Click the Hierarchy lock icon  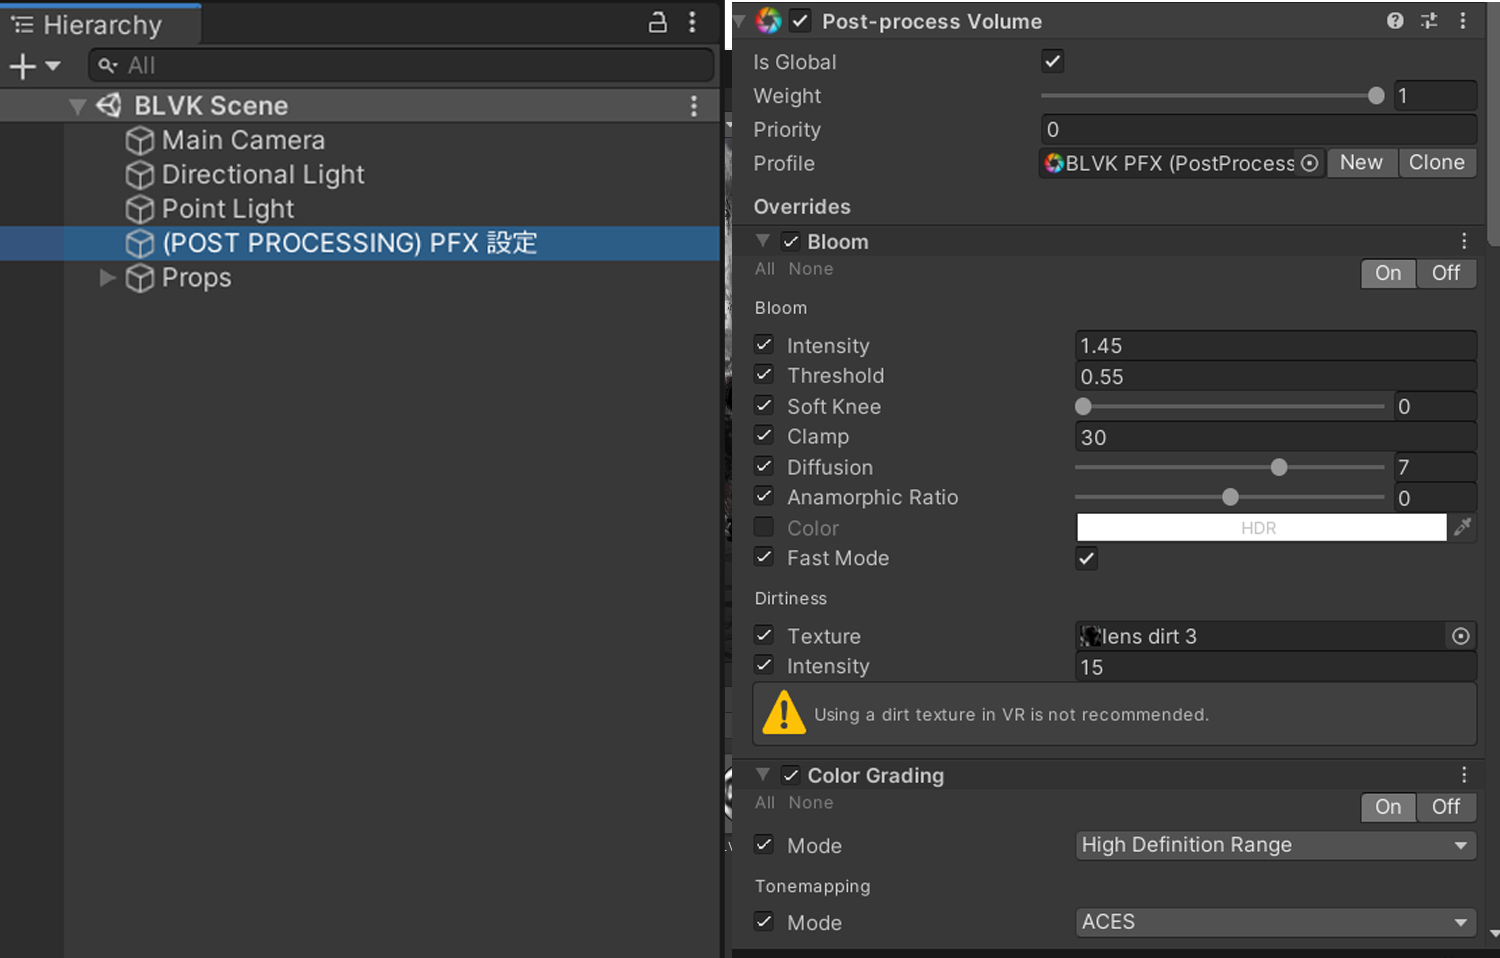pos(657,22)
